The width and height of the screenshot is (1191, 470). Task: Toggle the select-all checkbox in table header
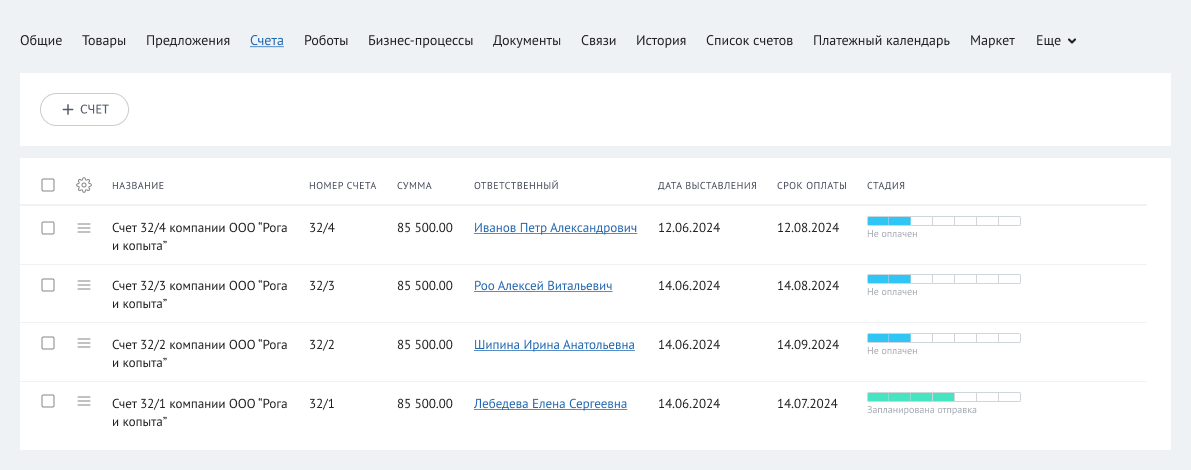[x=48, y=185]
